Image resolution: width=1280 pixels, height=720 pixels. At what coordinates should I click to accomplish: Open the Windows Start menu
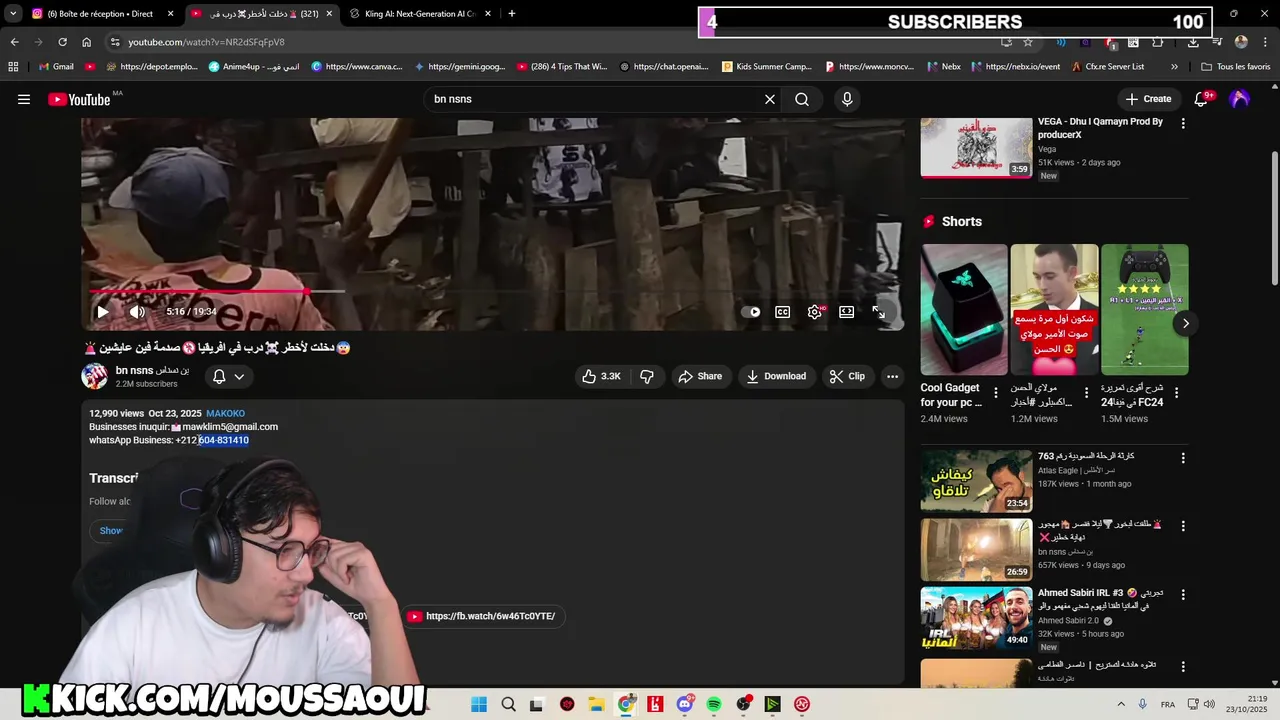479,704
